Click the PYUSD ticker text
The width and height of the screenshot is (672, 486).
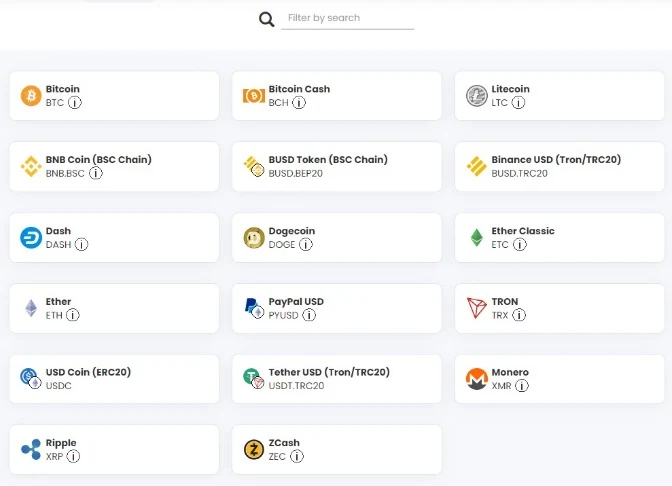pos(283,315)
